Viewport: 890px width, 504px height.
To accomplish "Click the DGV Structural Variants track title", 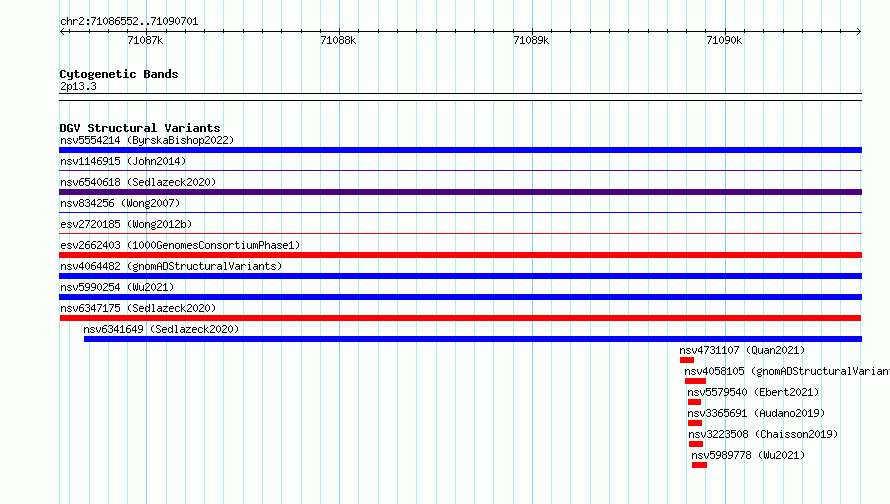I will click(x=140, y=128).
